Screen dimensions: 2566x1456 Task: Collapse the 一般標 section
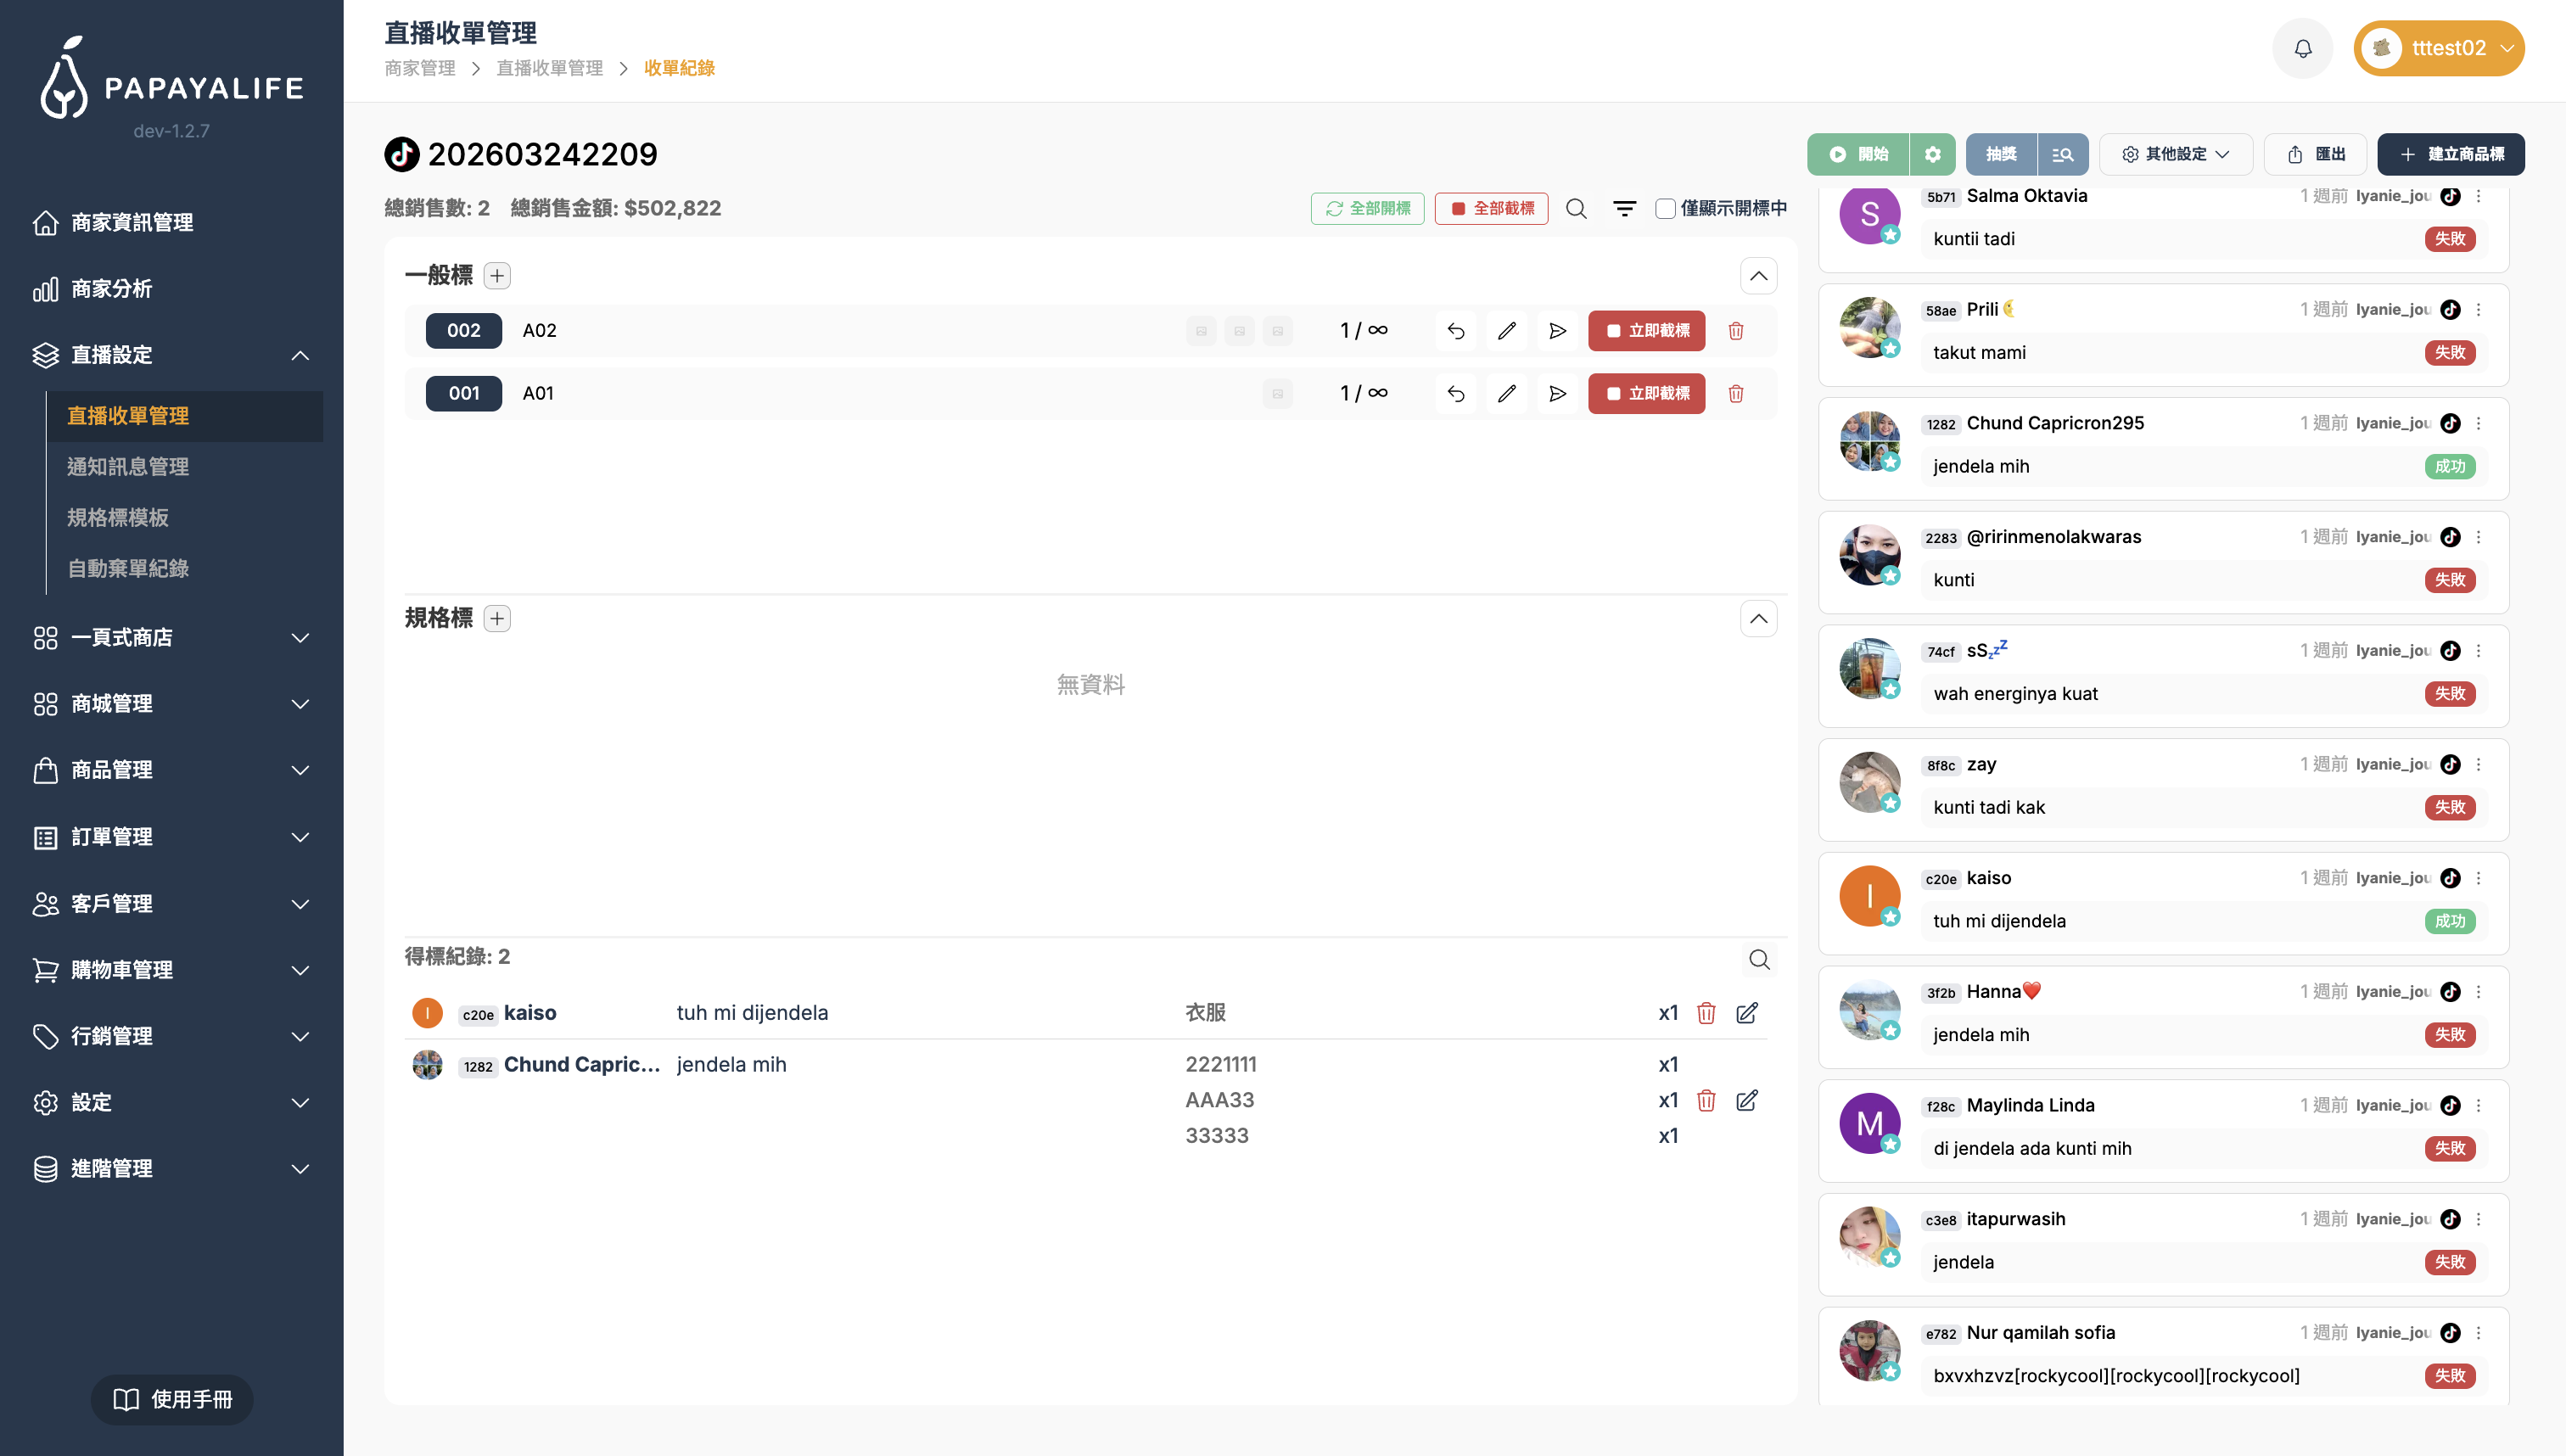[1758, 276]
